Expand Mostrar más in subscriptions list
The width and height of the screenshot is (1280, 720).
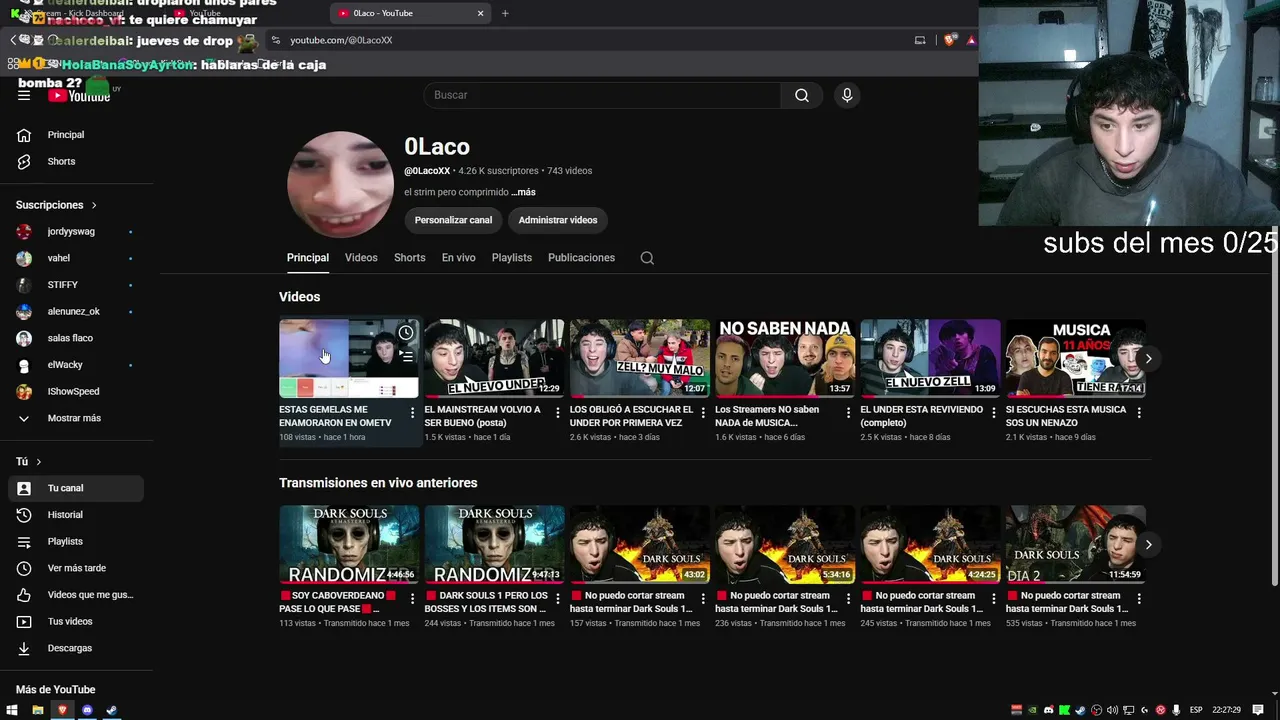(x=76, y=418)
